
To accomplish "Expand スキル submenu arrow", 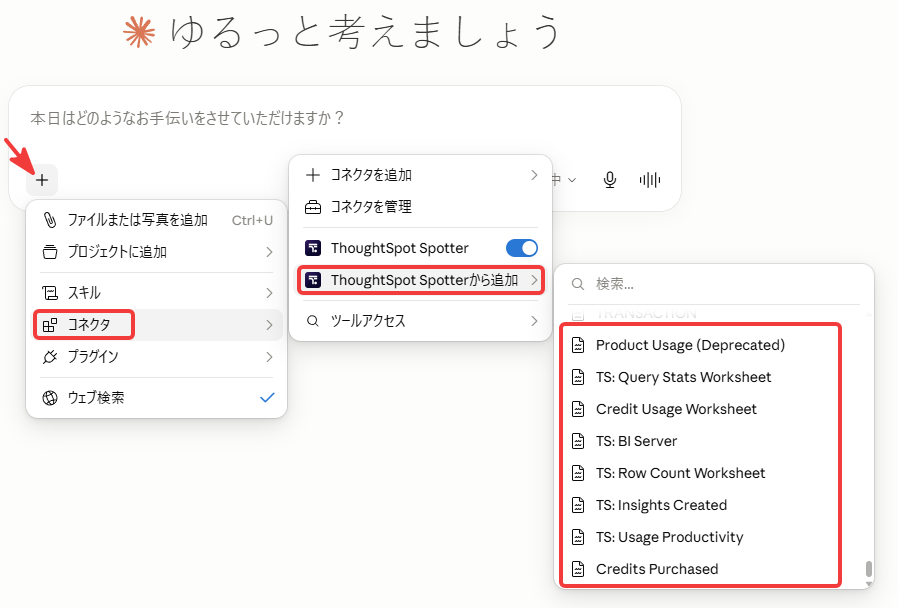I will click(x=269, y=293).
